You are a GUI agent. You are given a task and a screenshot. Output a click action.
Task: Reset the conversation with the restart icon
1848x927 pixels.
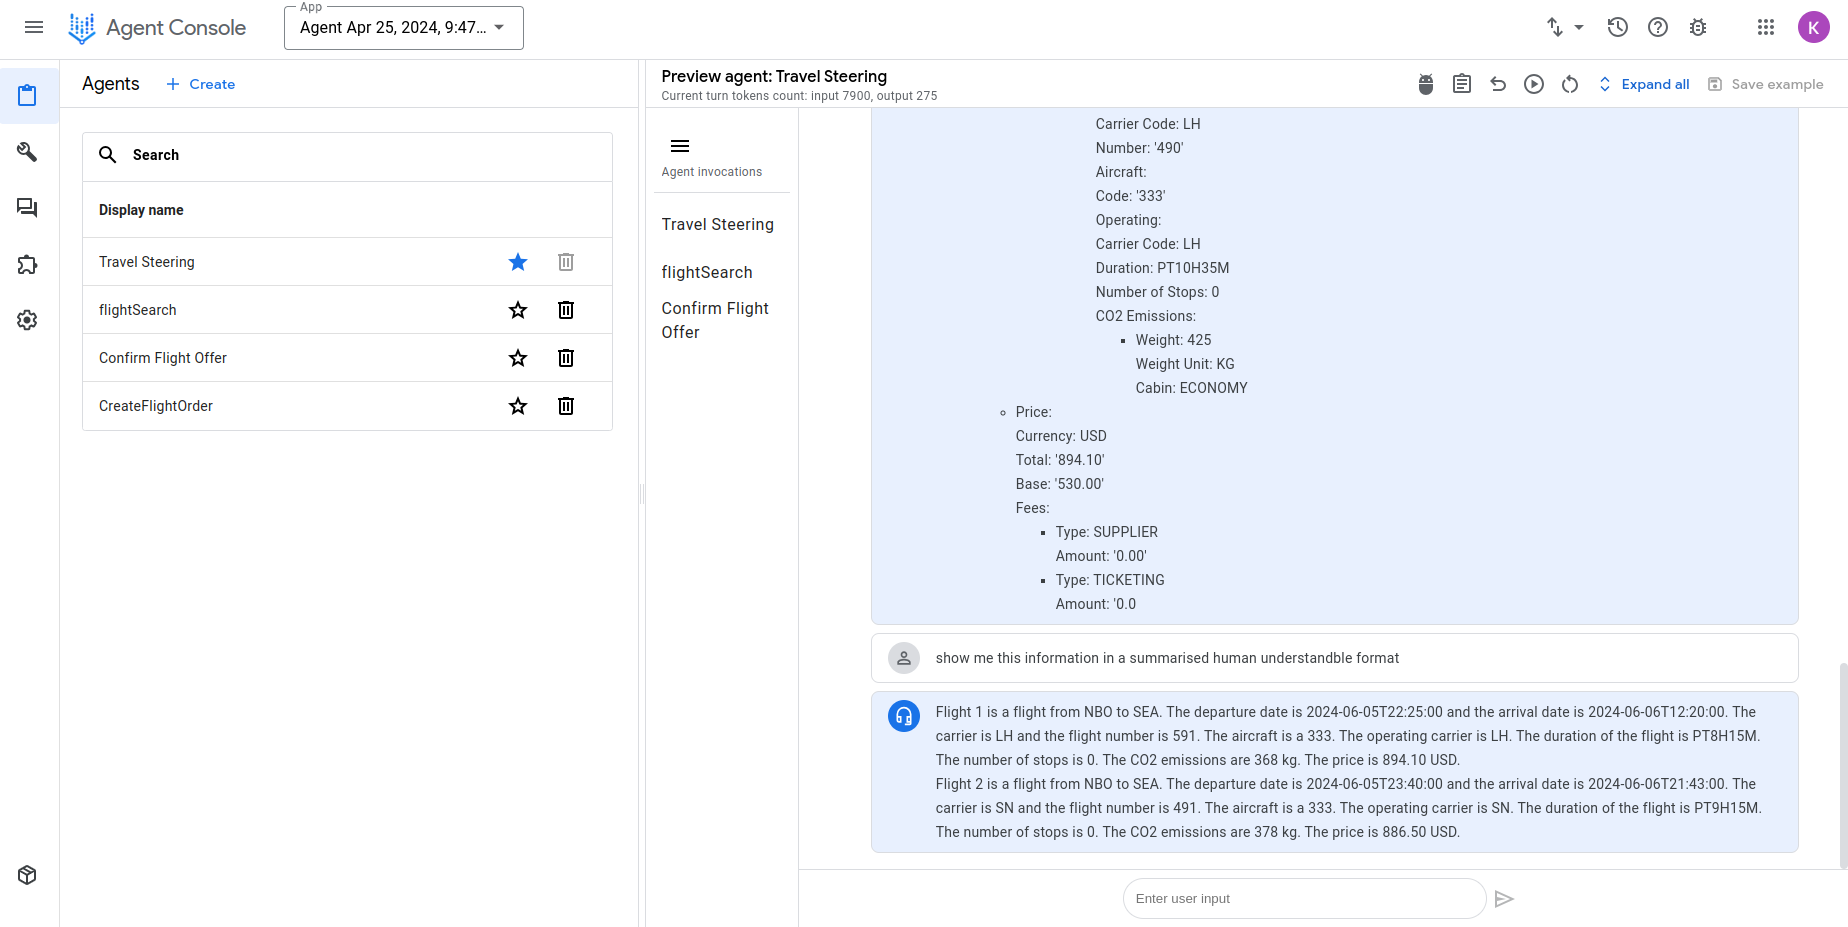point(1569,84)
